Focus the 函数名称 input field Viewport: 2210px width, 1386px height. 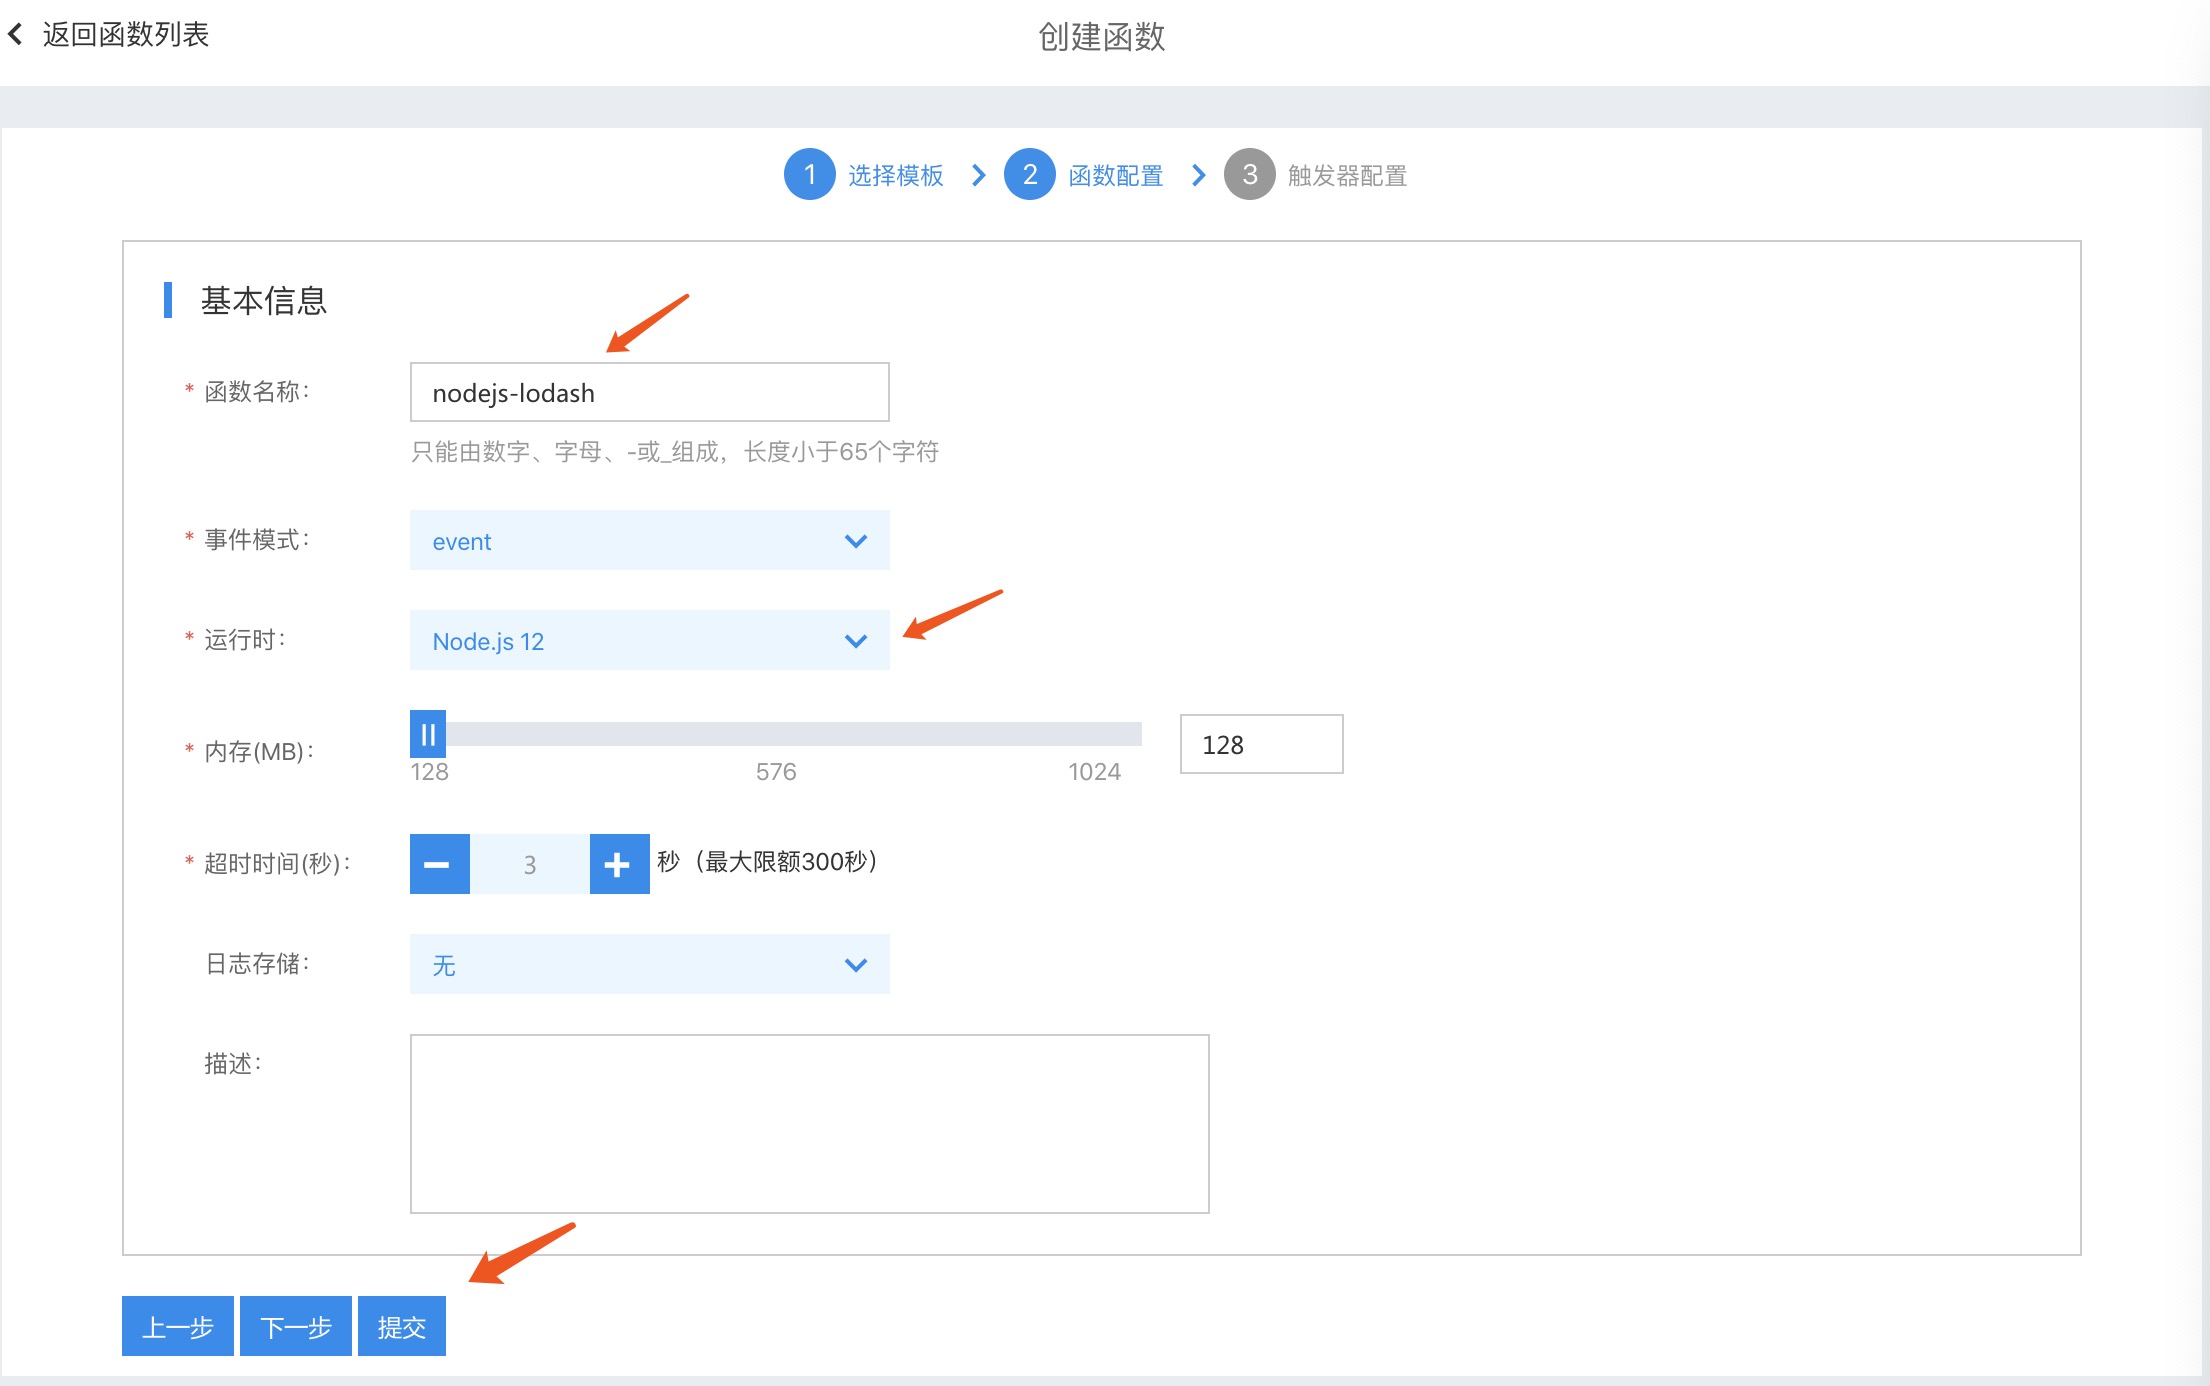[x=649, y=392]
